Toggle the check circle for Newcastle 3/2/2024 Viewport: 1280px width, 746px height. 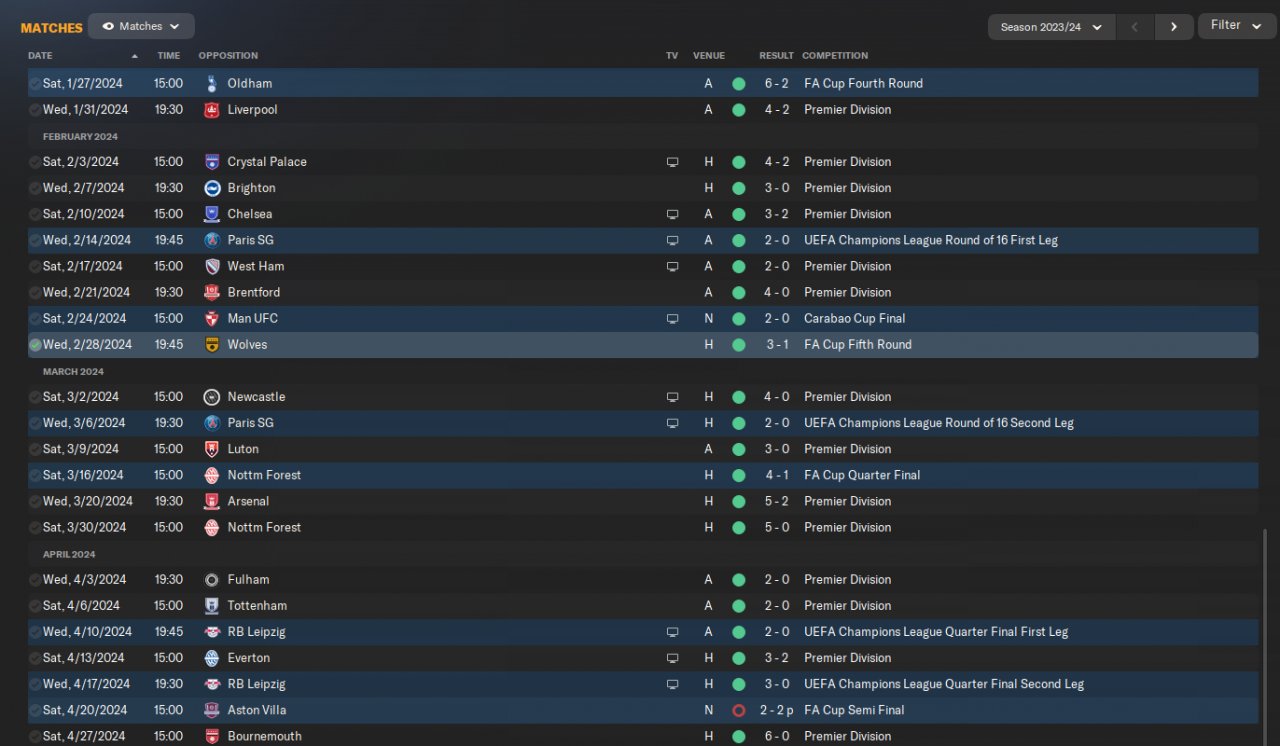click(x=35, y=397)
